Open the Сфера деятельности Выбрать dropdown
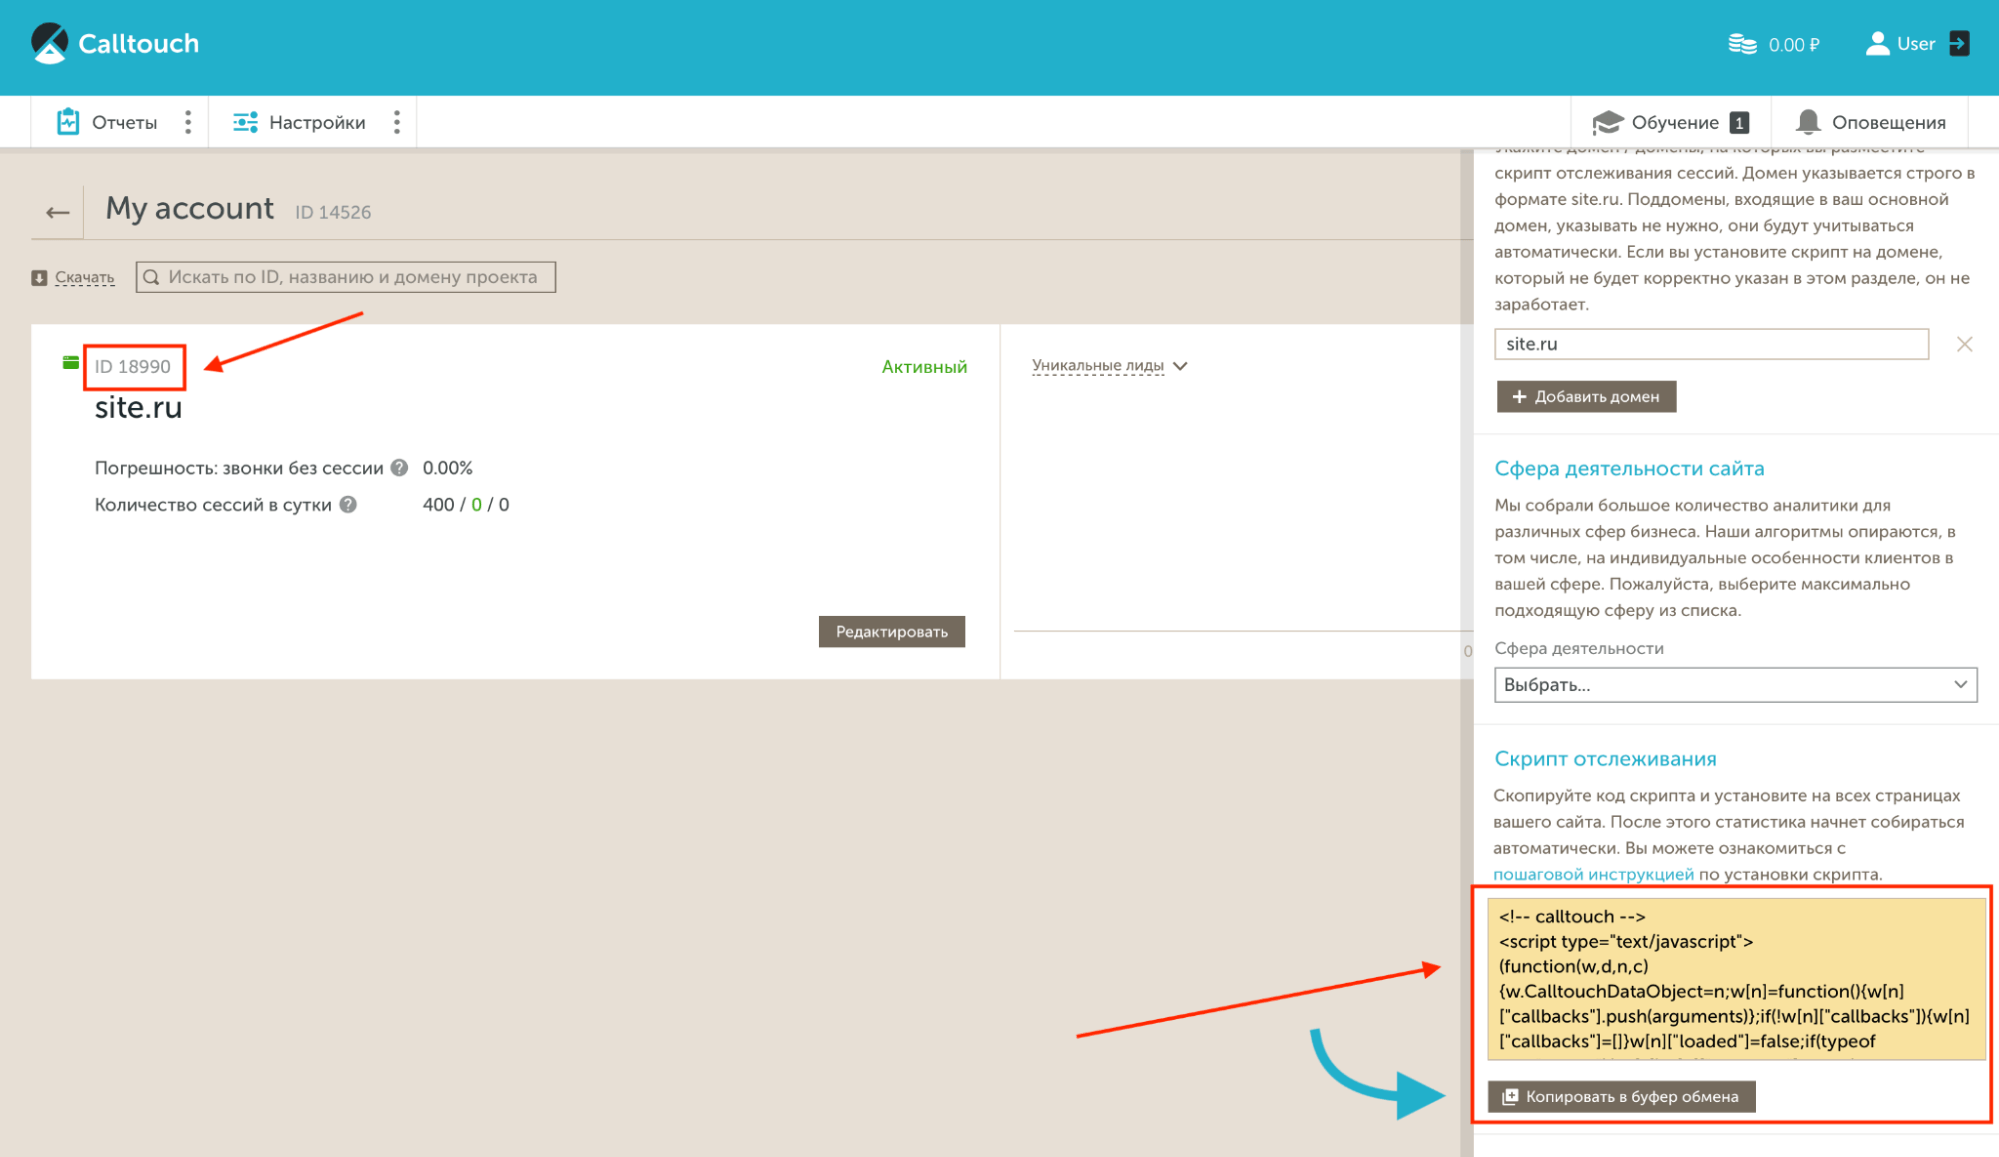 tap(1735, 685)
